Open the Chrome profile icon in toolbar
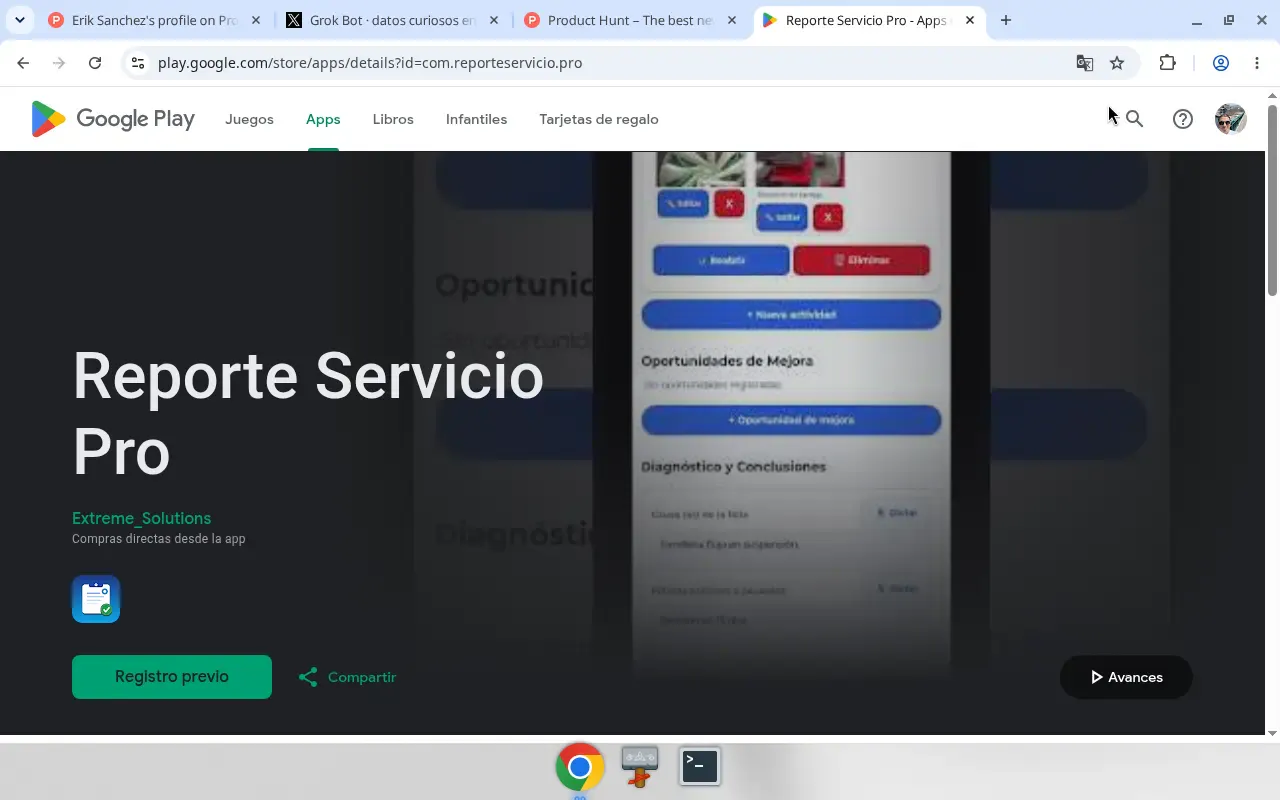The height and width of the screenshot is (800, 1280). (1221, 63)
